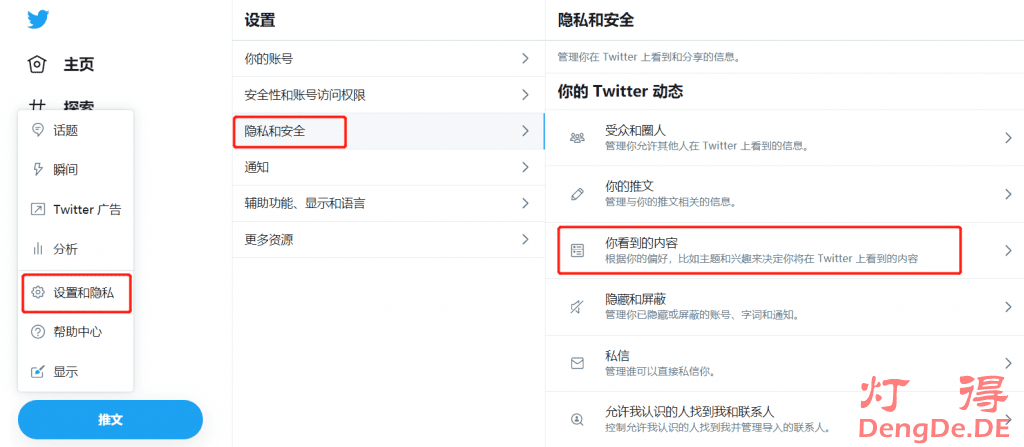The height and width of the screenshot is (447, 1024).
Task: Open 你的推文 privacy option
Action: 784,194
